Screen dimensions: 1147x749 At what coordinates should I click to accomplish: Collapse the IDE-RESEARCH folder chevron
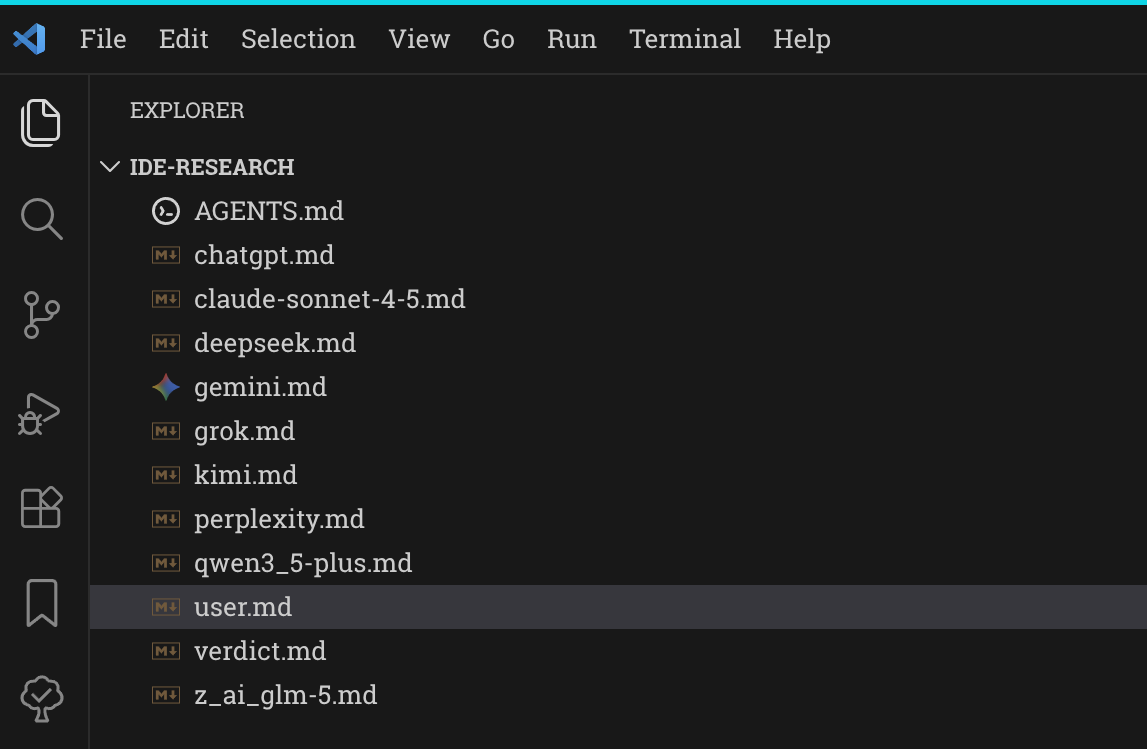pos(110,167)
